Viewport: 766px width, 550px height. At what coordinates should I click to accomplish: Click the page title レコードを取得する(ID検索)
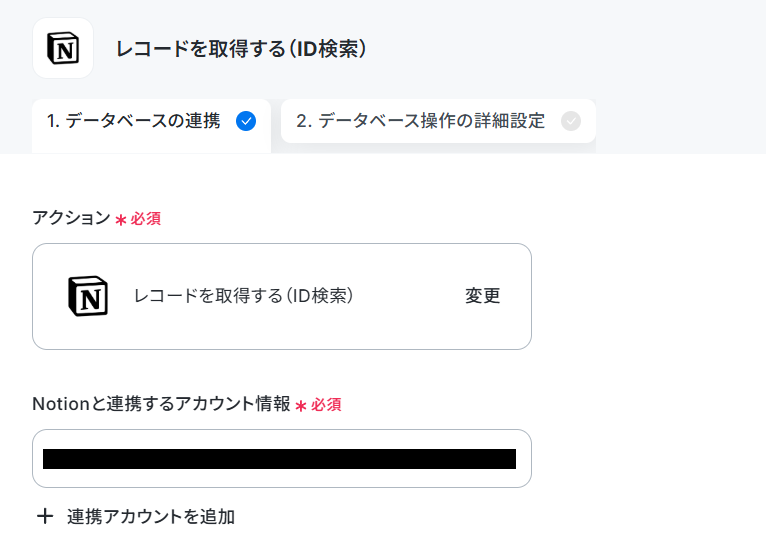coord(241,49)
